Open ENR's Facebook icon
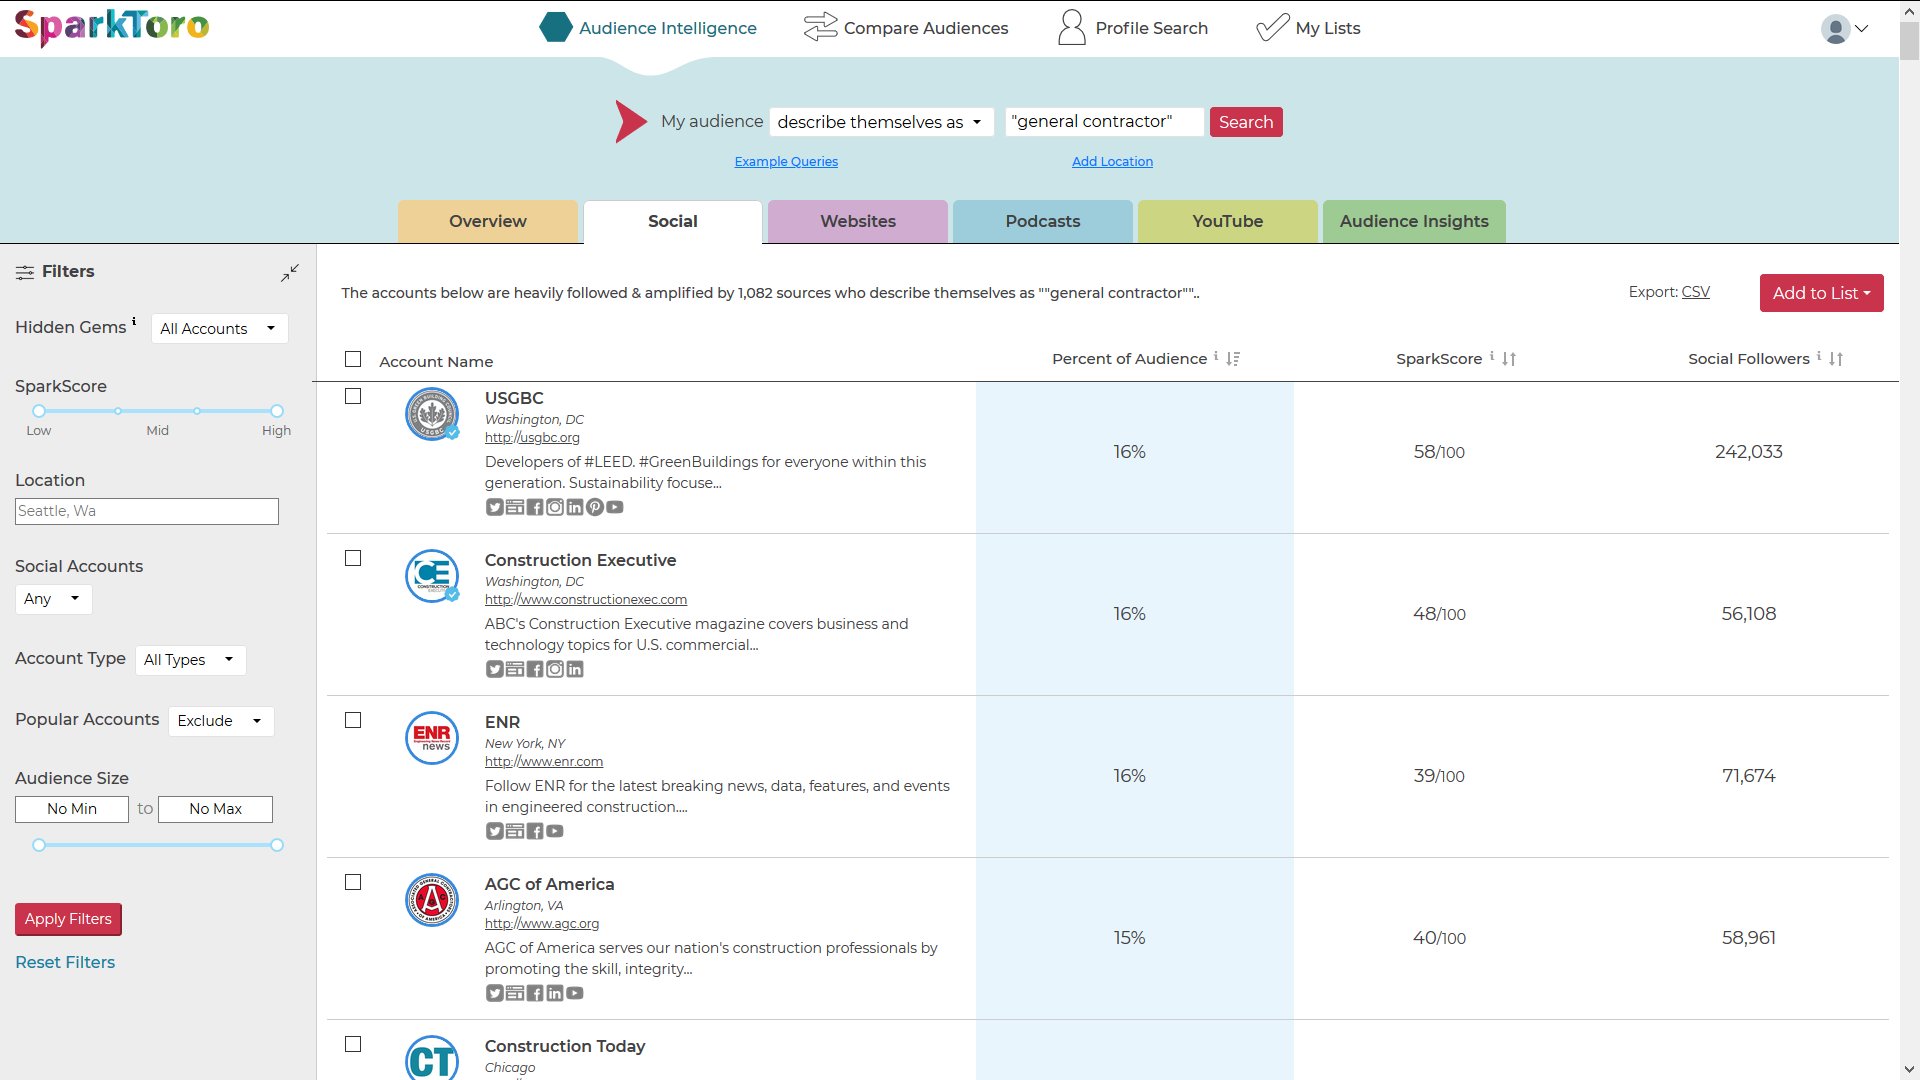 [534, 831]
